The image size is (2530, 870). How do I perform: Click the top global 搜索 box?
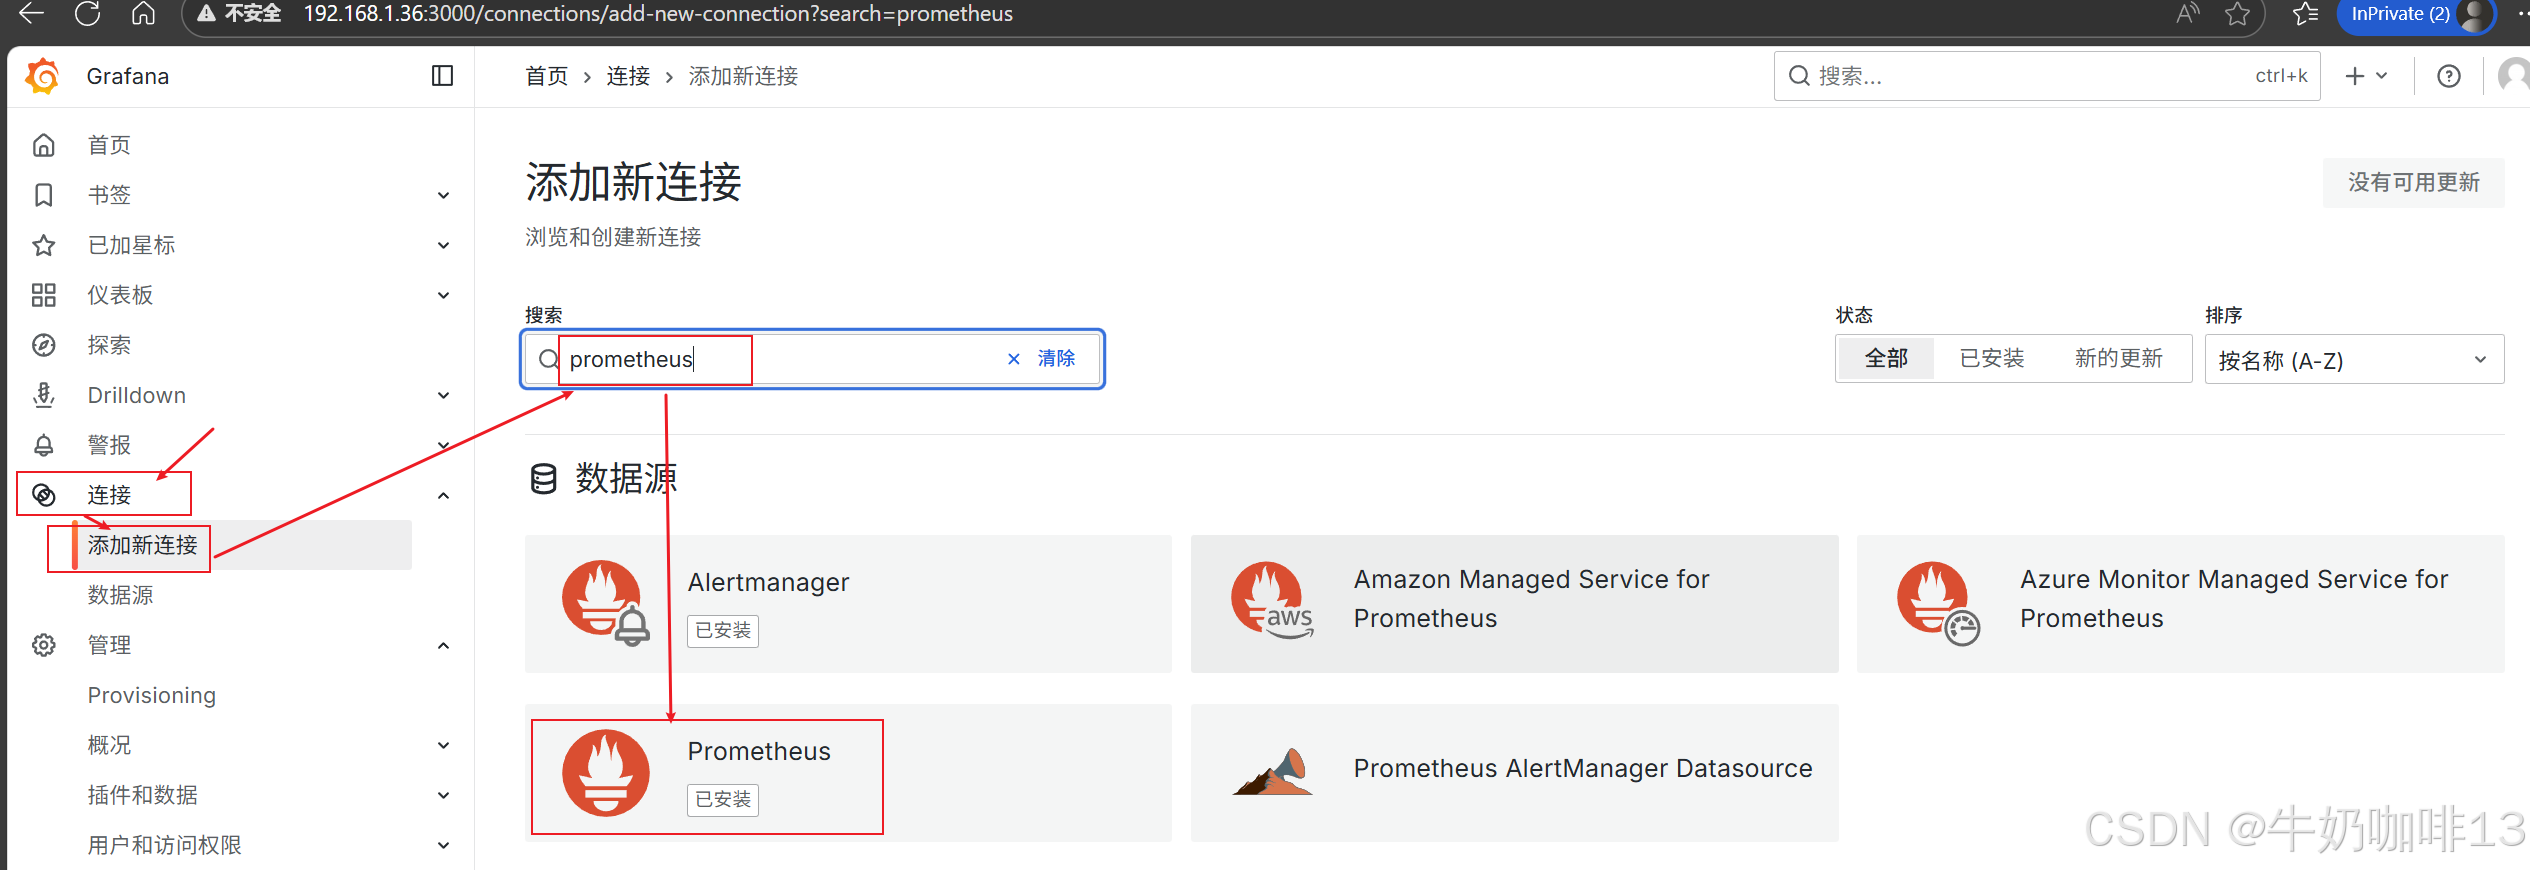click(2046, 76)
